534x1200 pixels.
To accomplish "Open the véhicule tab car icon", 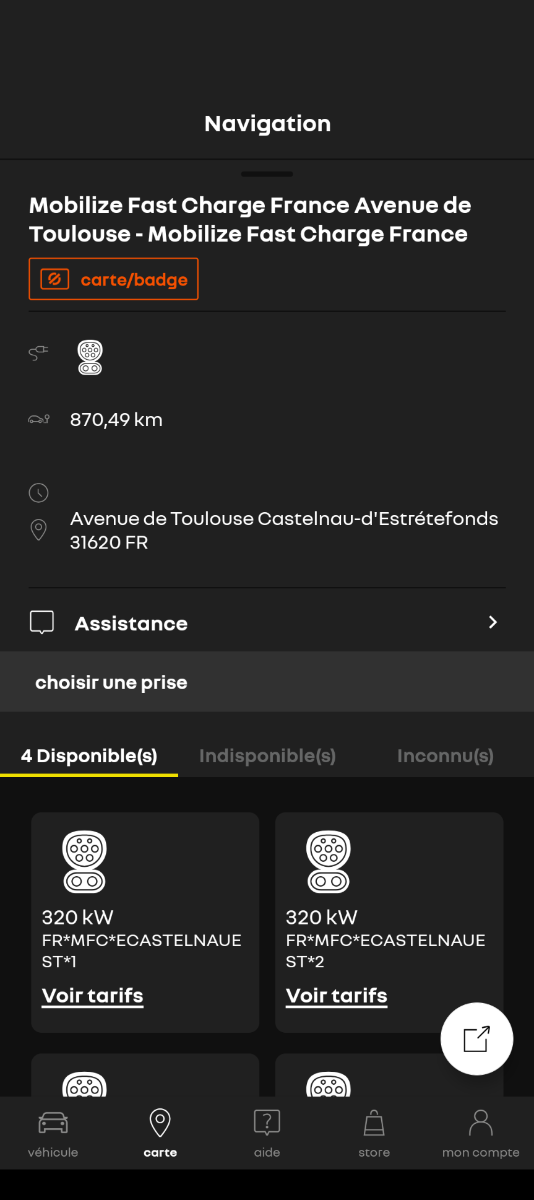I will point(53,1122).
